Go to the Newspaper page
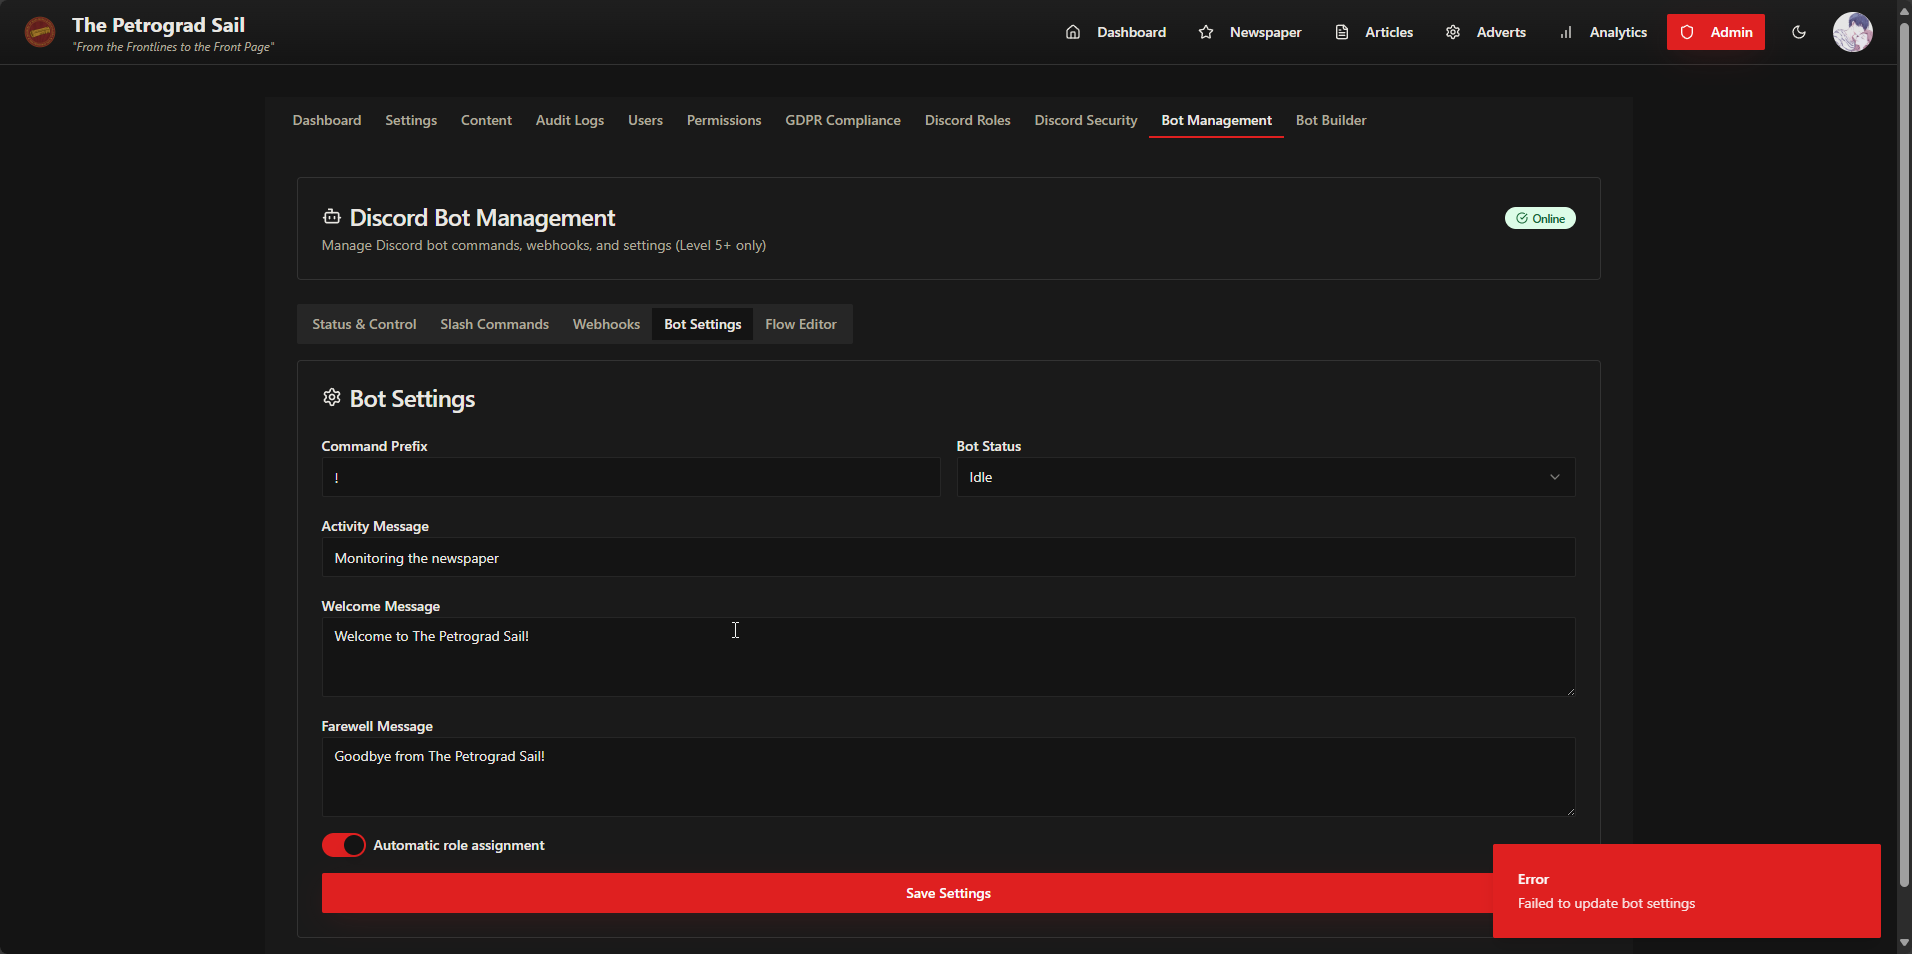 click(x=1250, y=32)
